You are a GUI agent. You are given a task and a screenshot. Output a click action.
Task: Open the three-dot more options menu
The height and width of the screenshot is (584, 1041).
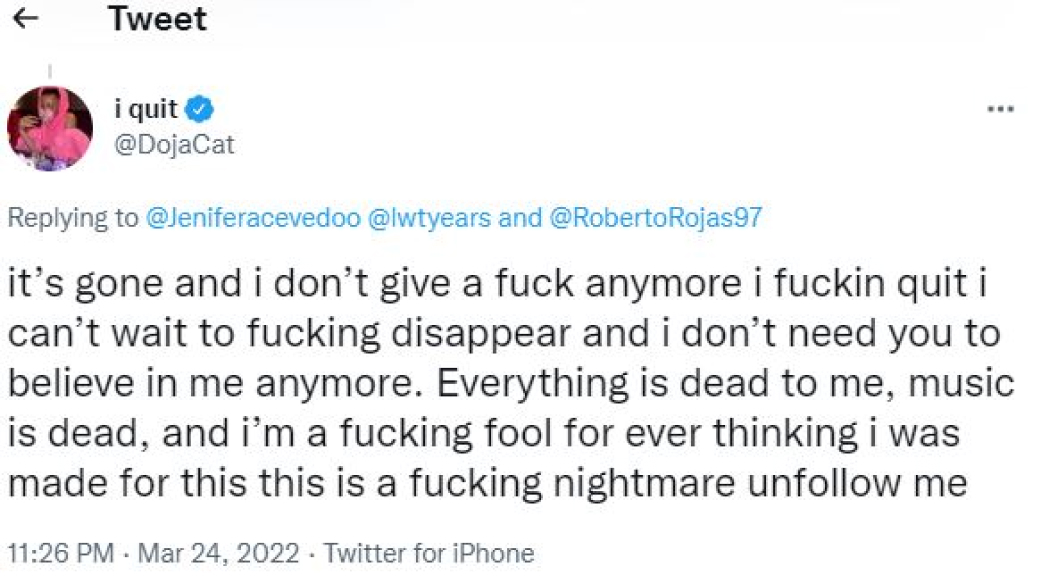(1000, 110)
